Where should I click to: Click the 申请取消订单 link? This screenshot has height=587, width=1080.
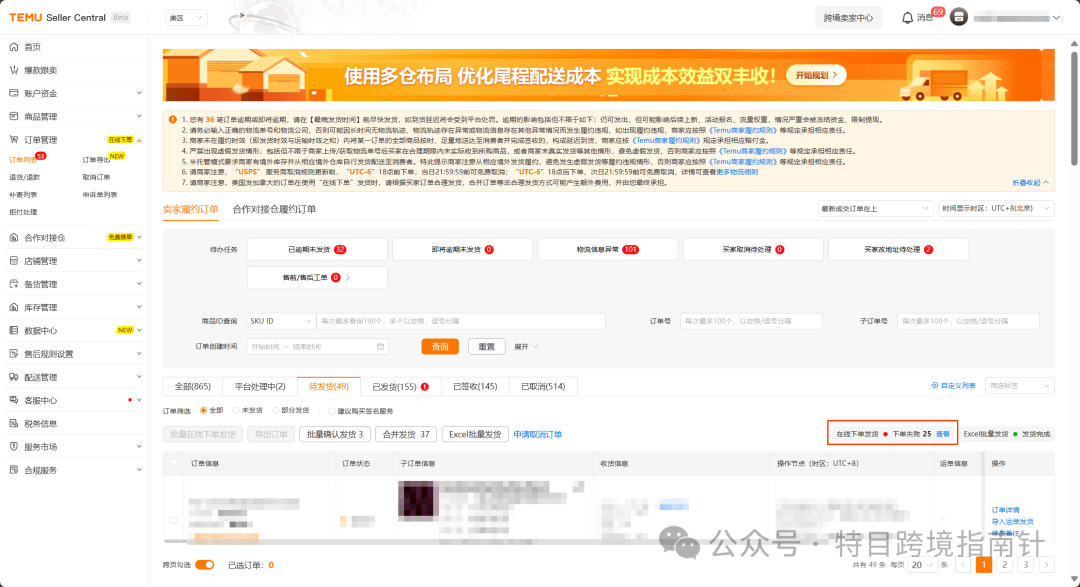click(x=538, y=435)
